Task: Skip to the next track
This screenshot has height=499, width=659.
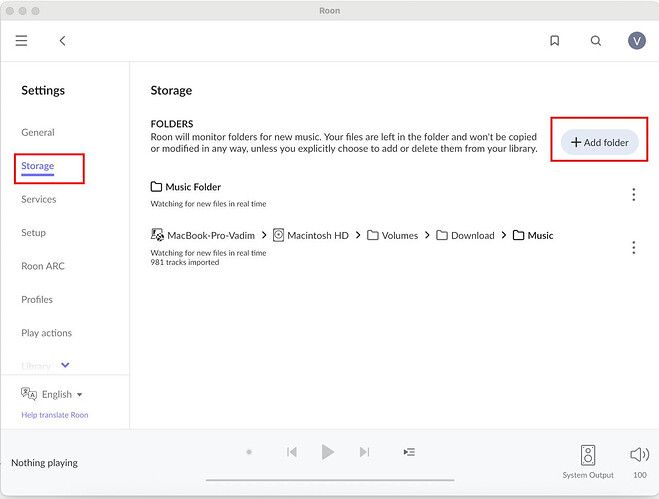Action: pyautogui.click(x=364, y=452)
